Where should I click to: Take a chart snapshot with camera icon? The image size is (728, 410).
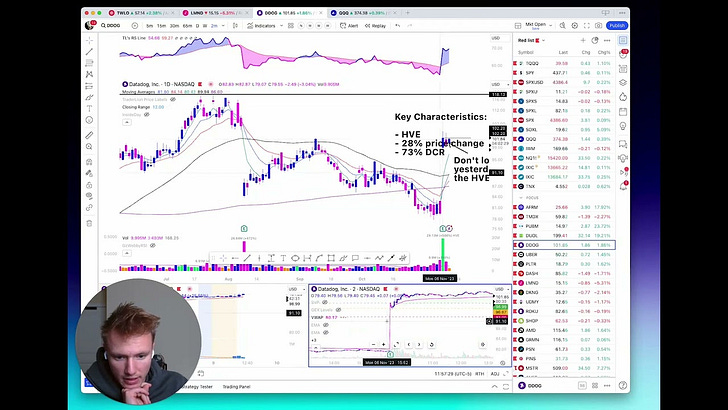point(598,26)
